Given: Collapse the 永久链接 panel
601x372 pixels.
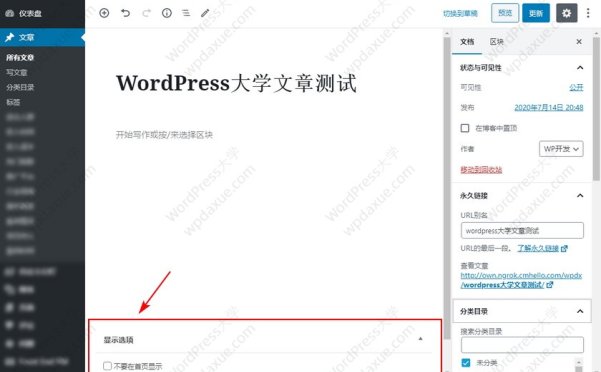Looking at the screenshot, I should tap(580, 195).
